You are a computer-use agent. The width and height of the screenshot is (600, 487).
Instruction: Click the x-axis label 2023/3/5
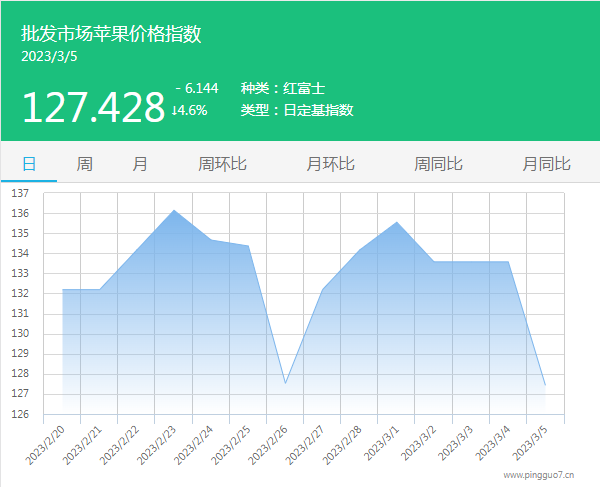[x=530, y=443]
